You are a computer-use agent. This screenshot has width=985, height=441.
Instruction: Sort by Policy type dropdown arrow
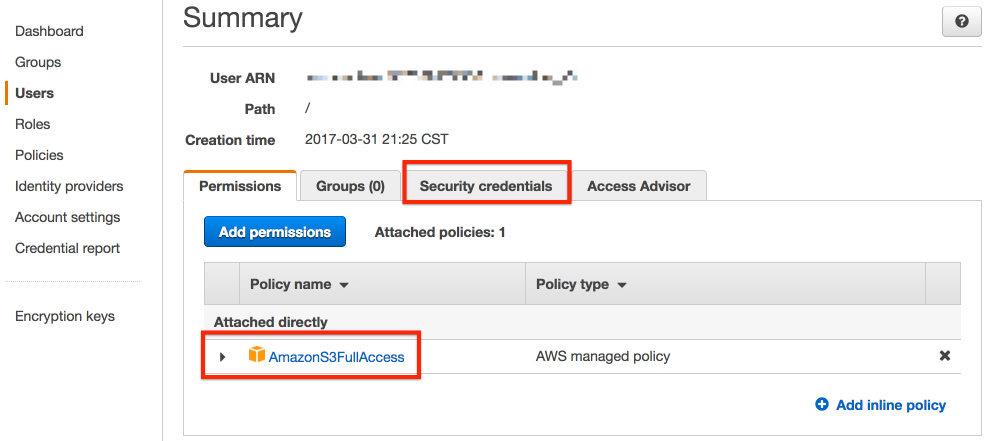pyautogui.click(x=622, y=285)
